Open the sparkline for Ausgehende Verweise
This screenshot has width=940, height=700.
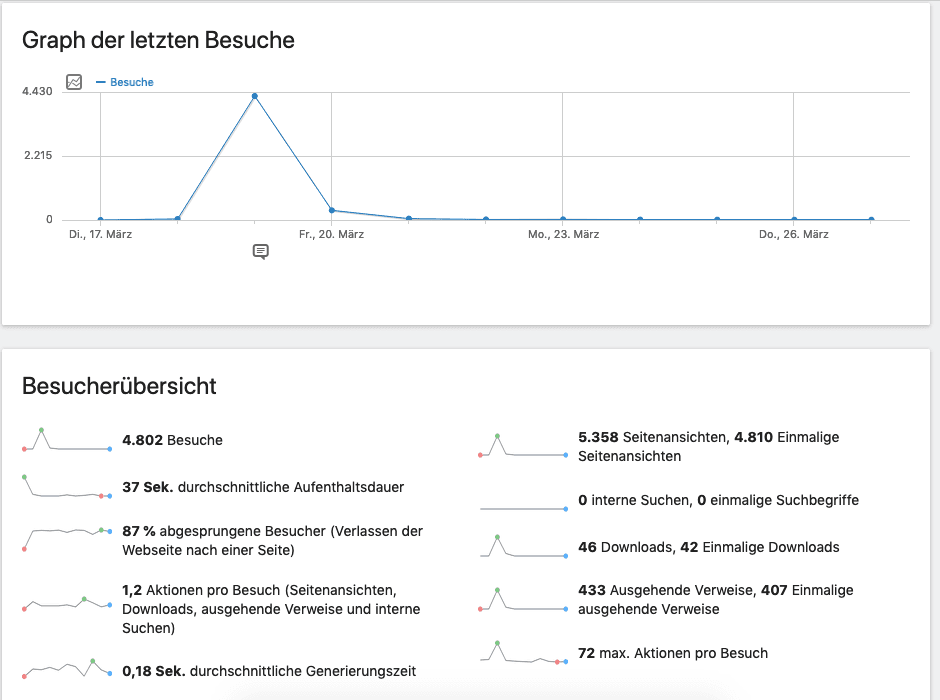[523, 599]
